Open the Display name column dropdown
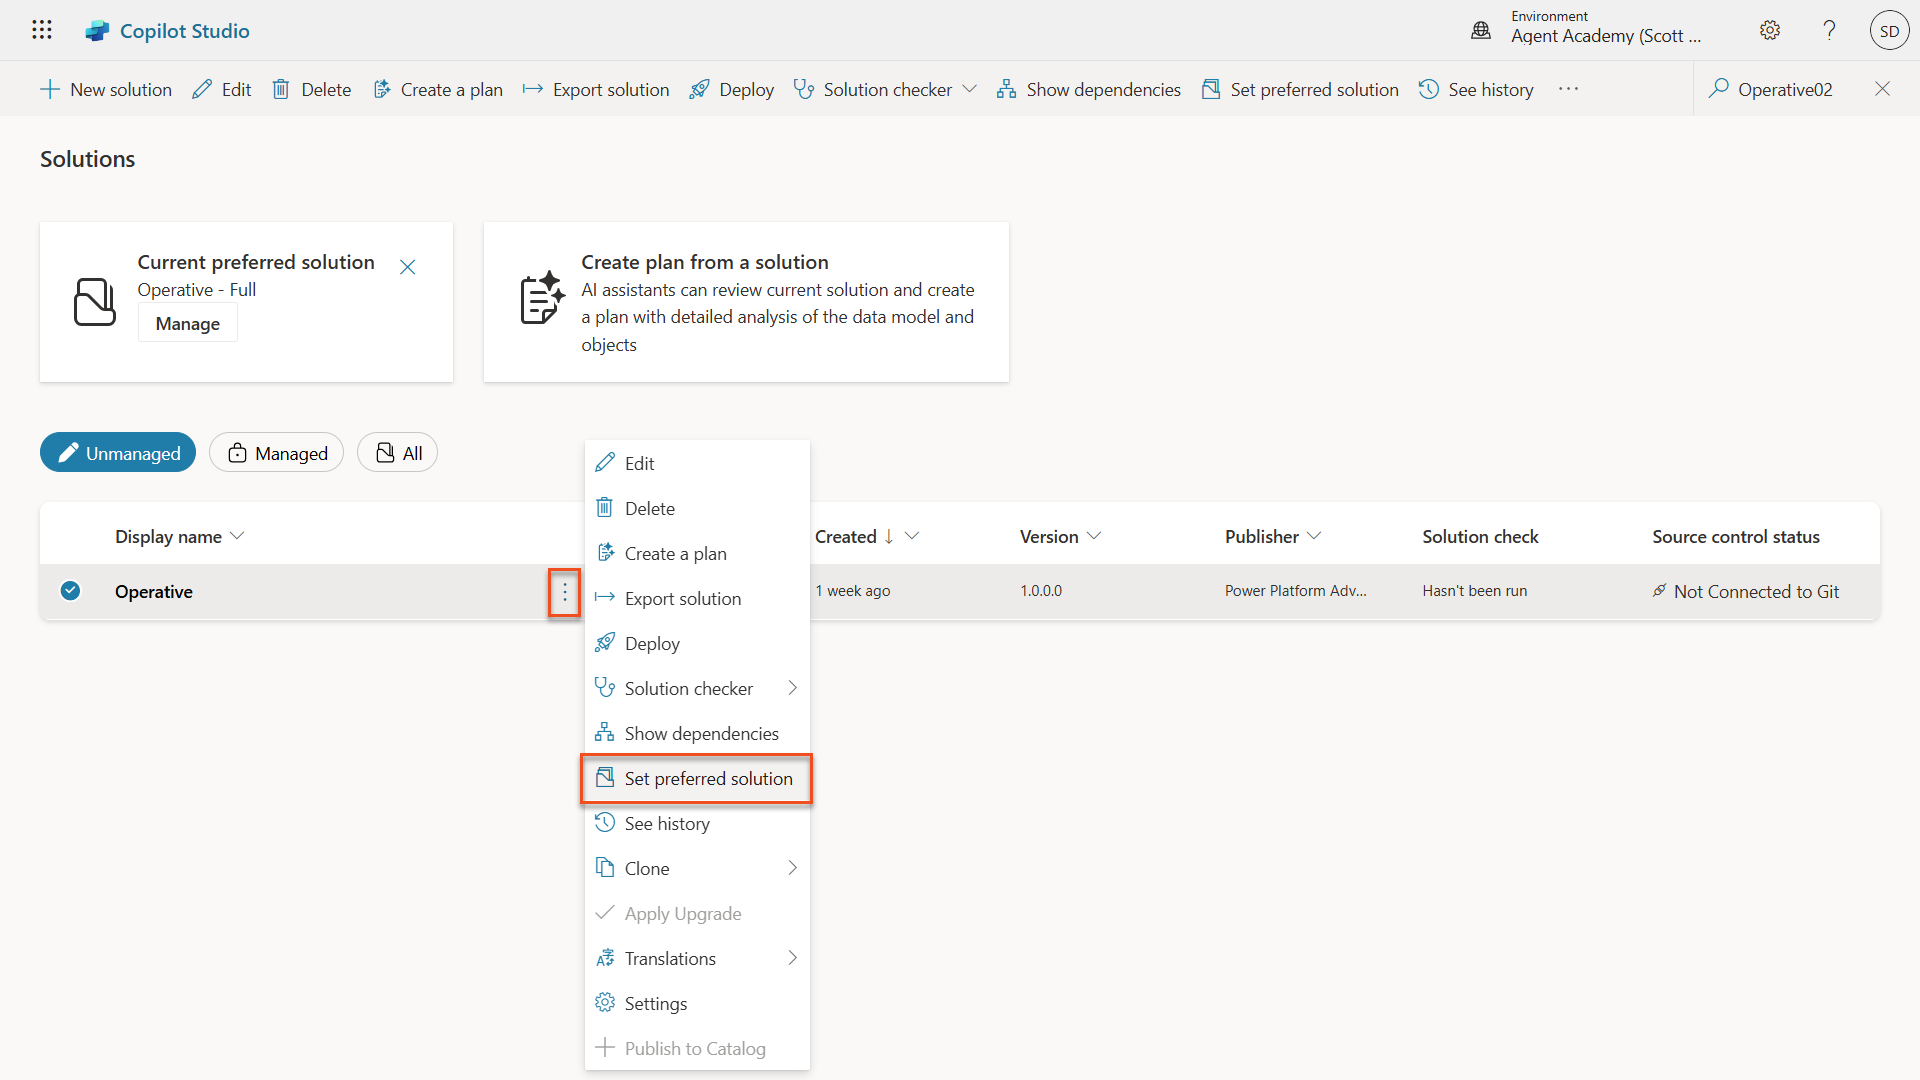 (x=237, y=536)
